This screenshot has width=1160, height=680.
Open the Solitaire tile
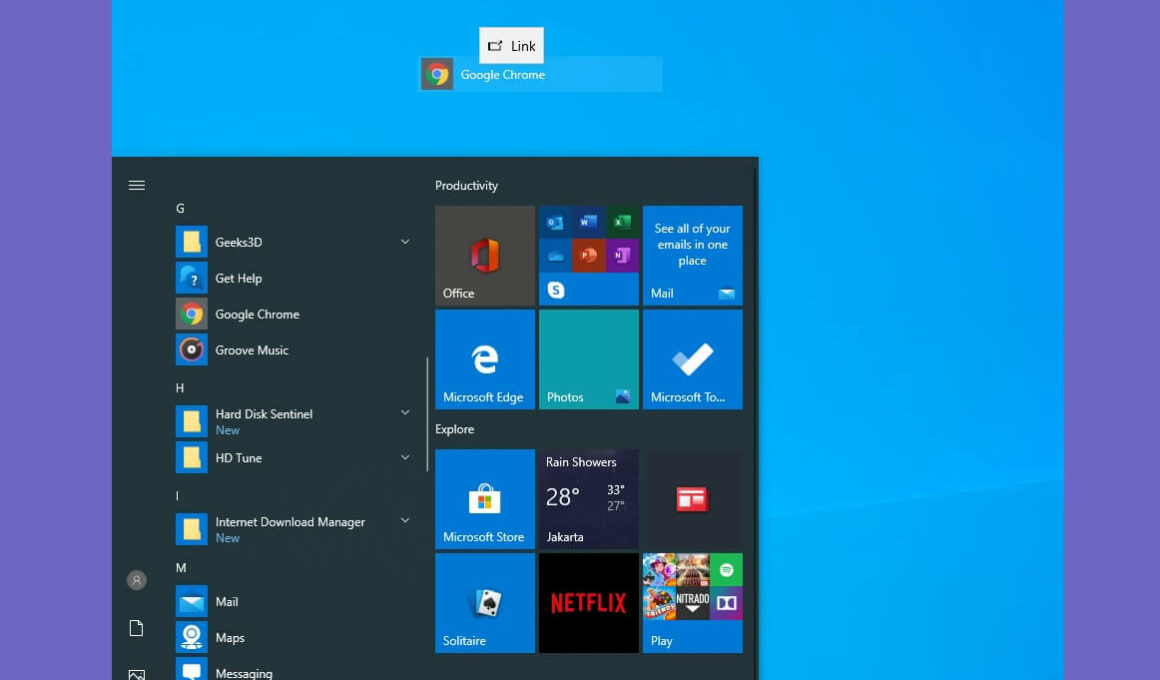[x=485, y=603]
